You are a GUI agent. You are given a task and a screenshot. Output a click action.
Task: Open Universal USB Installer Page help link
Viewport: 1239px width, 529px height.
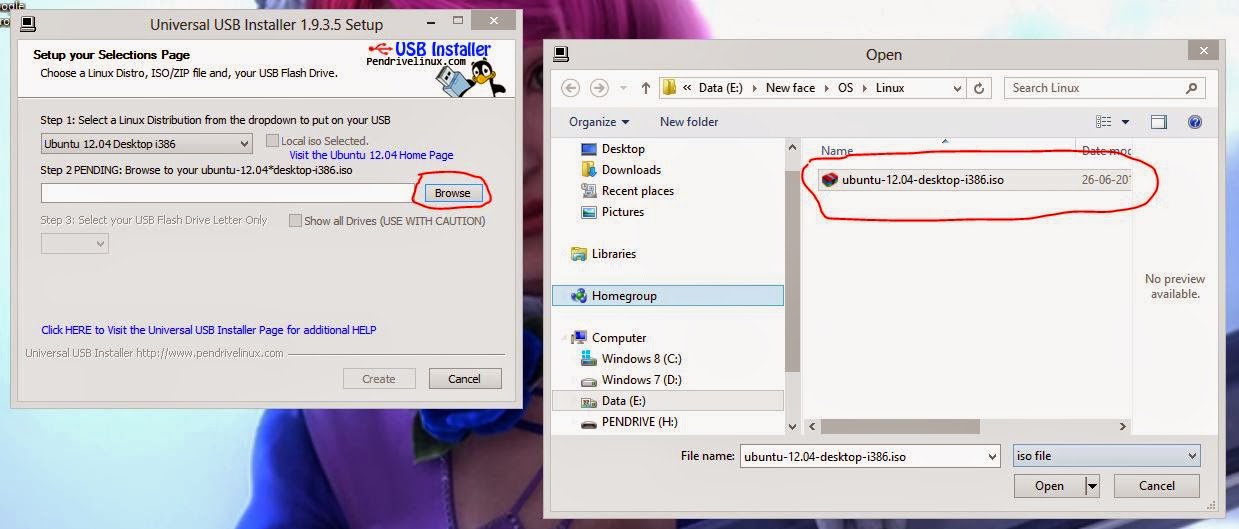pos(209,330)
